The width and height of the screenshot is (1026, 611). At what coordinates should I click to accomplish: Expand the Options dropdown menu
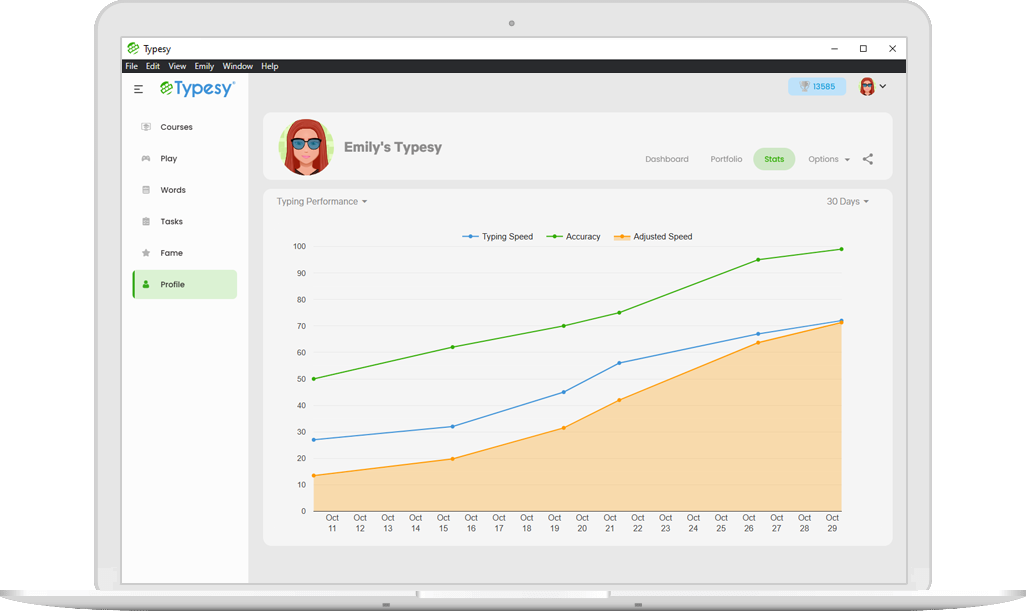(x=828, y=159)
